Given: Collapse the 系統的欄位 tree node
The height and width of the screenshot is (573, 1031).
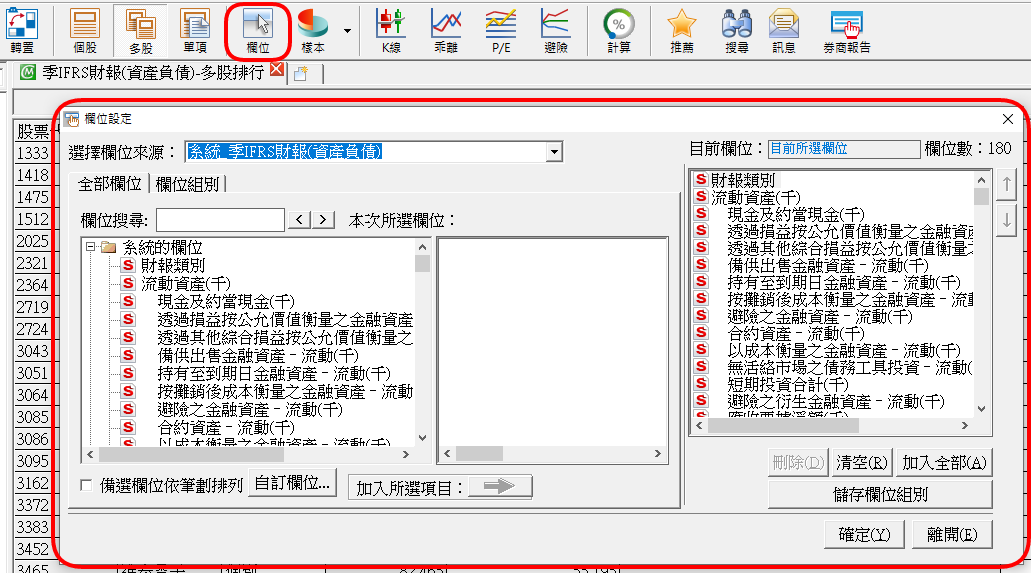Looking at the screenshot, I should click(90, 248).
